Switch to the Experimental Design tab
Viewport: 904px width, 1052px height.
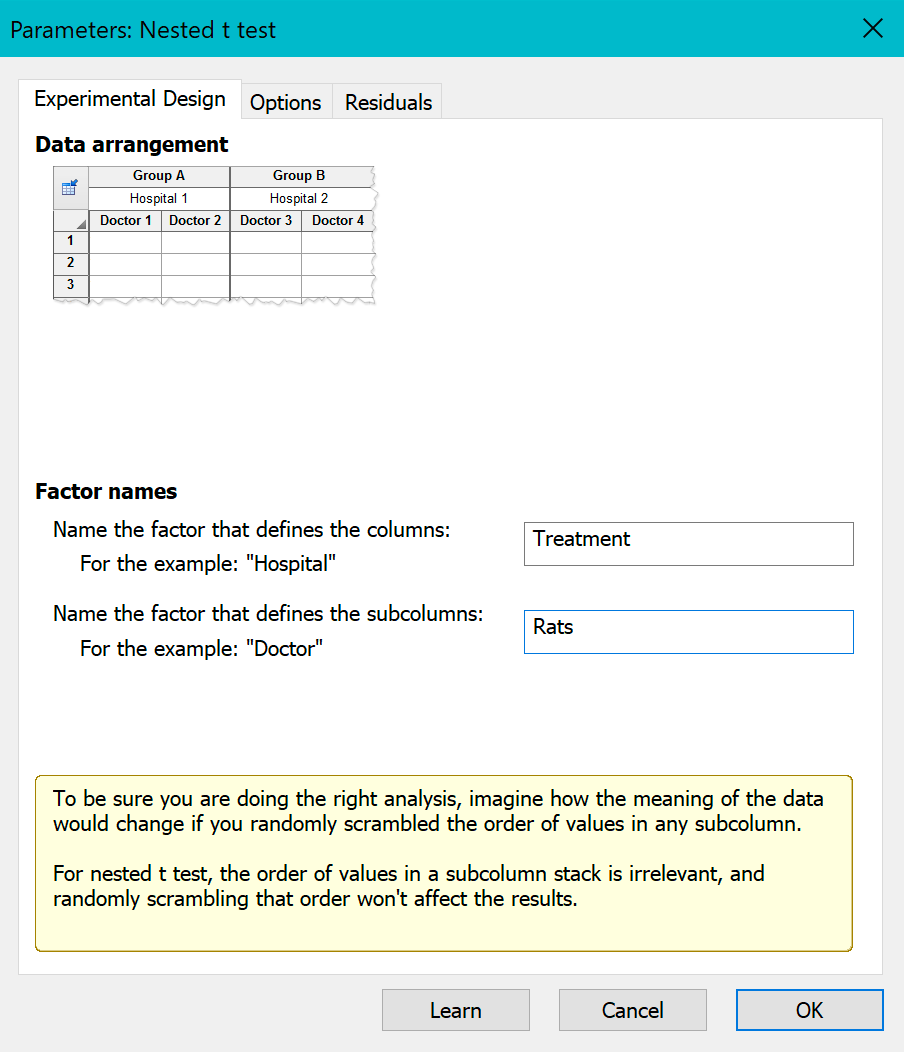click(x=130, y=100)
